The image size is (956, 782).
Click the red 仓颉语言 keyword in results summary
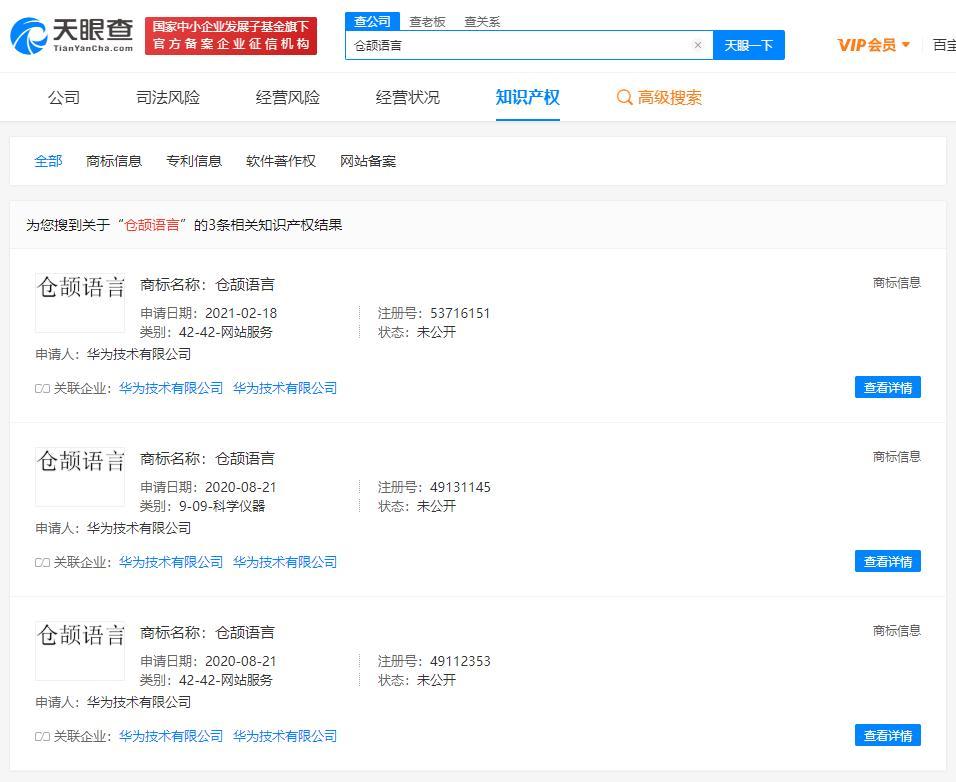point(152,225)
